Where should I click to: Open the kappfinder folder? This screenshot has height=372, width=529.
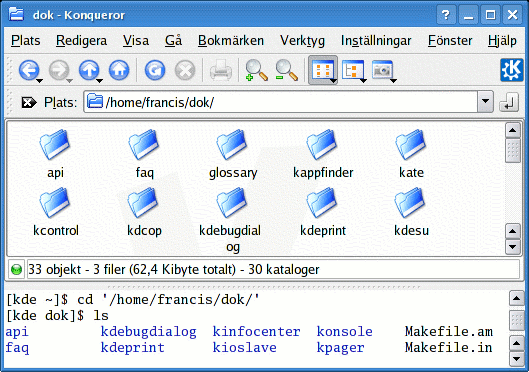pos(323,154)
